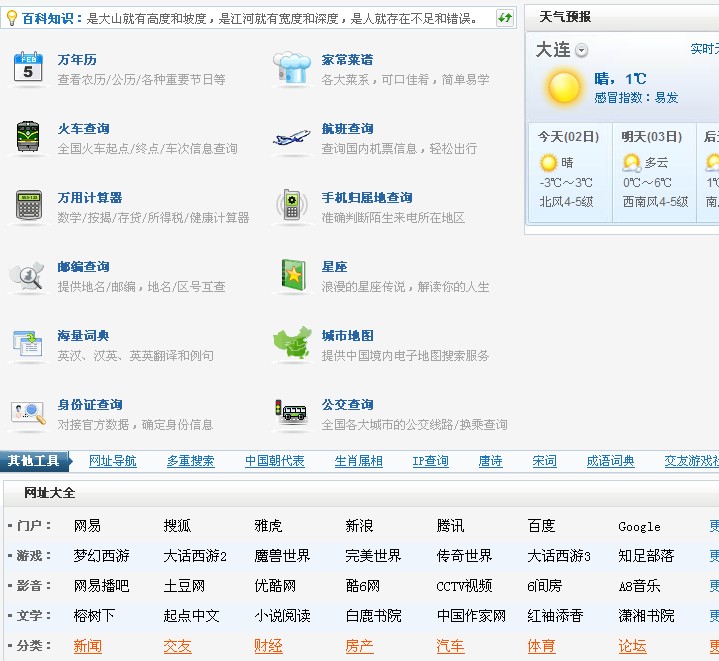The height and width of the screenshot is (661, 719).
Task: Click the 星座 green star book icon
Action: 293,275
